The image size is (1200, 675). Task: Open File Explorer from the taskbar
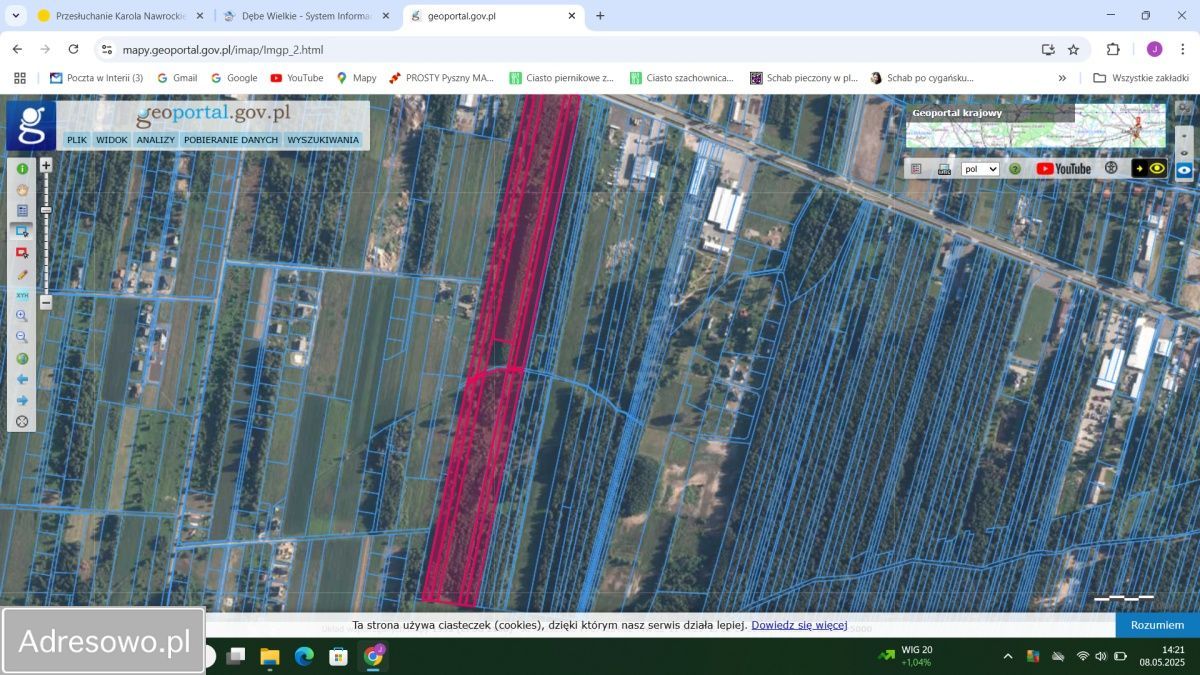[270, 656]
